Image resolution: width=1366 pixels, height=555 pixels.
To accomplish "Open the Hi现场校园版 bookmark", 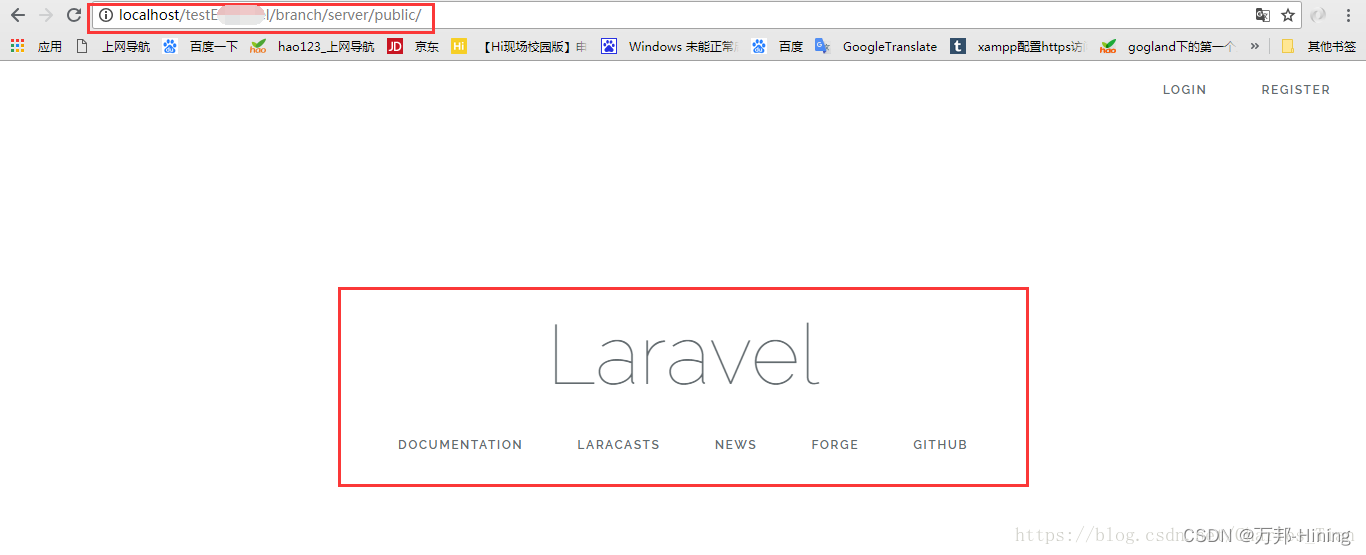I will coord(519,46).
